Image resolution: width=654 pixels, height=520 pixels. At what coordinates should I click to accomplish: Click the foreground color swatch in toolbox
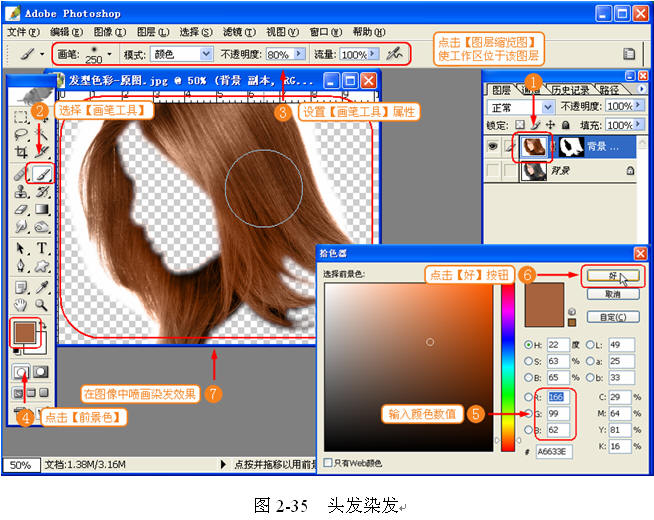point(24,333)
